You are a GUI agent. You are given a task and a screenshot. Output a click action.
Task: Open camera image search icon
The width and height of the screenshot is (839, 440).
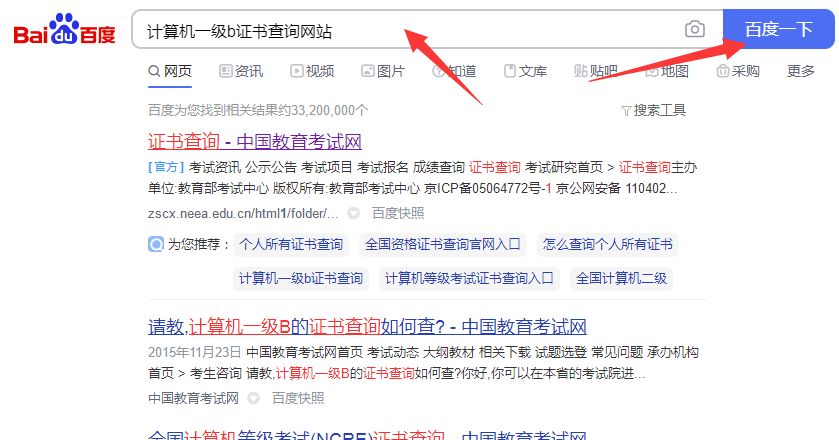pyautogui.click(x=695, y=29)
